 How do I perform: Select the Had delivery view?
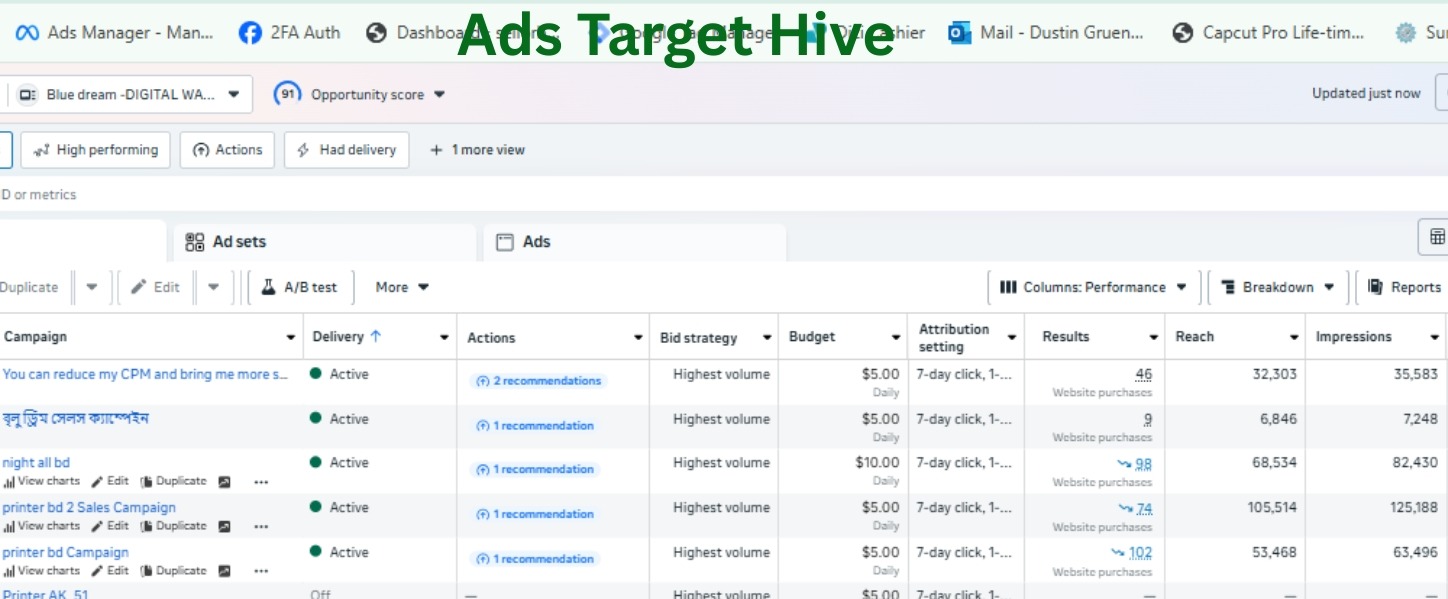click(346, 150)
